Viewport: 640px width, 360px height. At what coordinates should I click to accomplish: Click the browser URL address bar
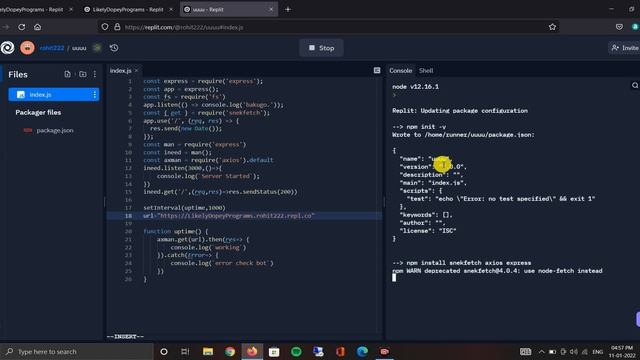[x=328, y=27]
